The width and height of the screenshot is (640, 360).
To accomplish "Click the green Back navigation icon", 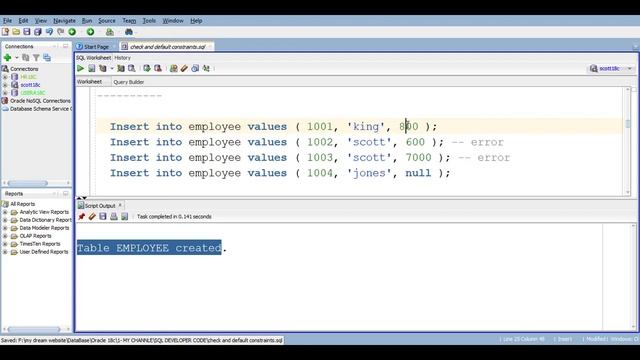I will [72, 32].
